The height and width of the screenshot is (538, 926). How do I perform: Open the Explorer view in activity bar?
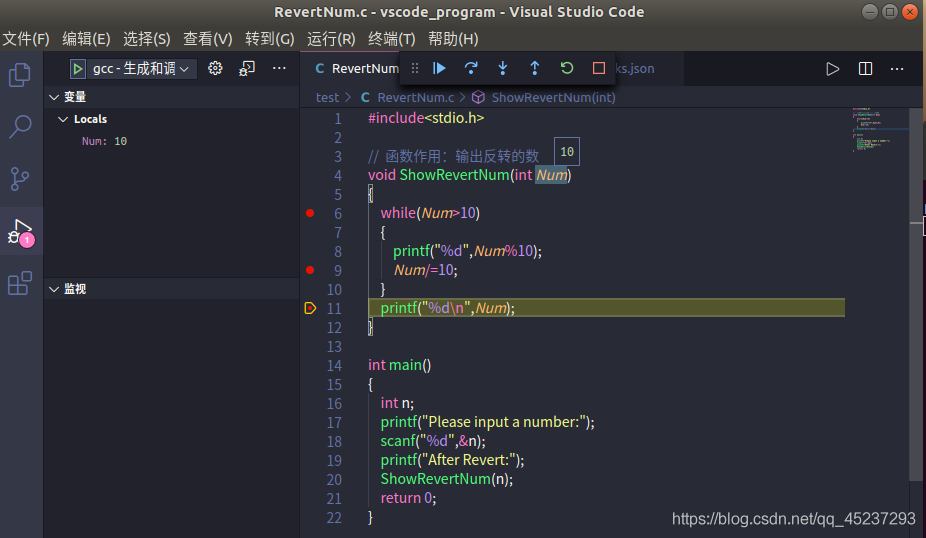coord(19,75)
